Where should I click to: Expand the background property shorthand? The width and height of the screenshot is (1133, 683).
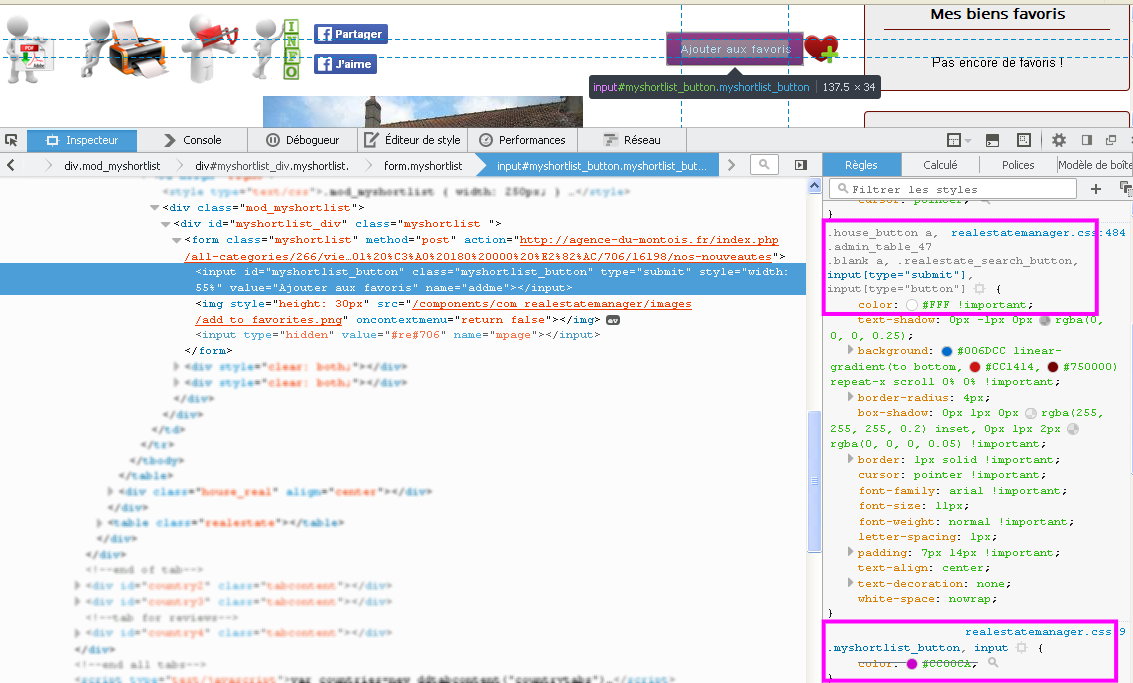click(x=850, y=350)
